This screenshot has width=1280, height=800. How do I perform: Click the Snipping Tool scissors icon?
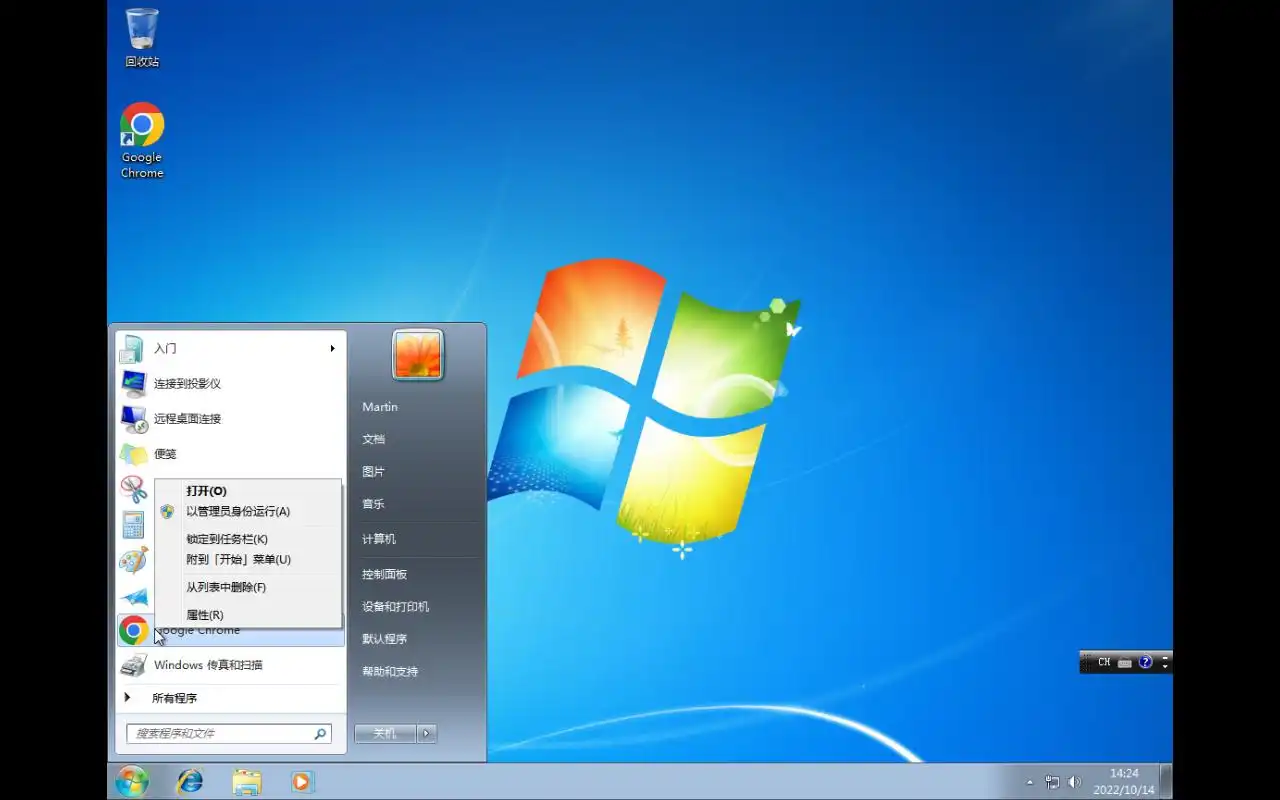(x=133, y=489)
